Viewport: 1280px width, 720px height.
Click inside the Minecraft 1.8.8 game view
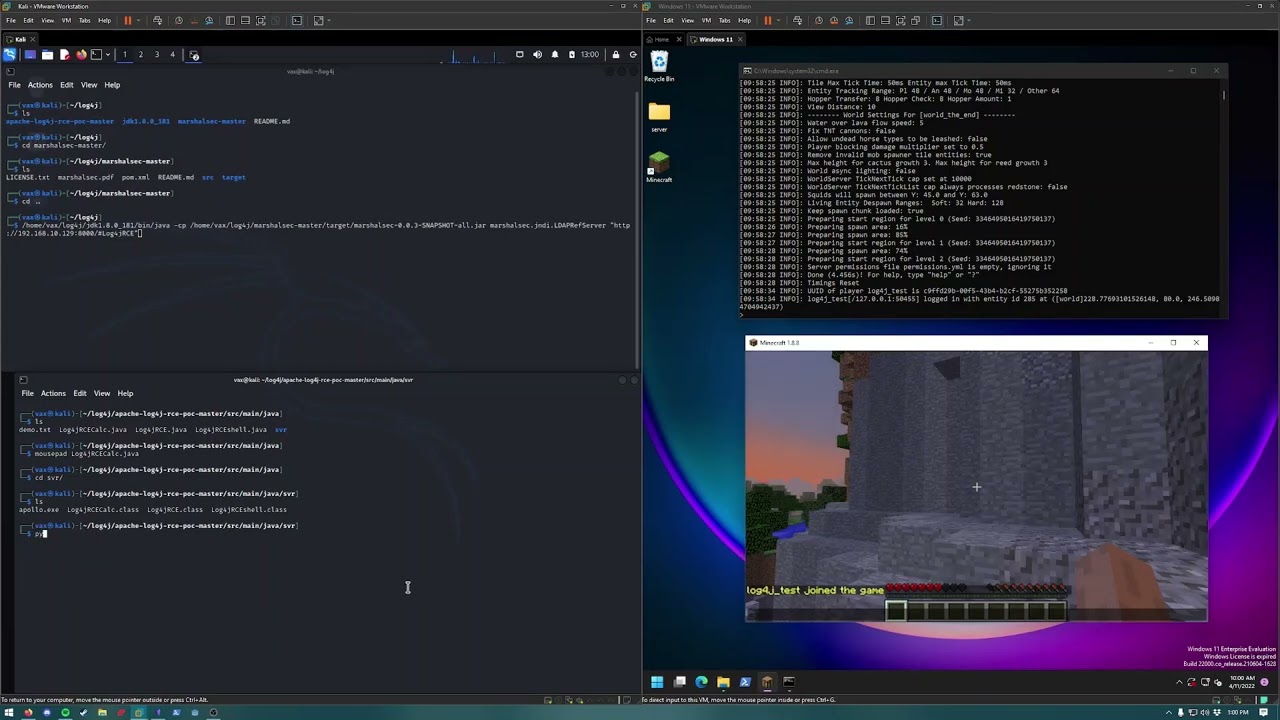tap(976, 486)
